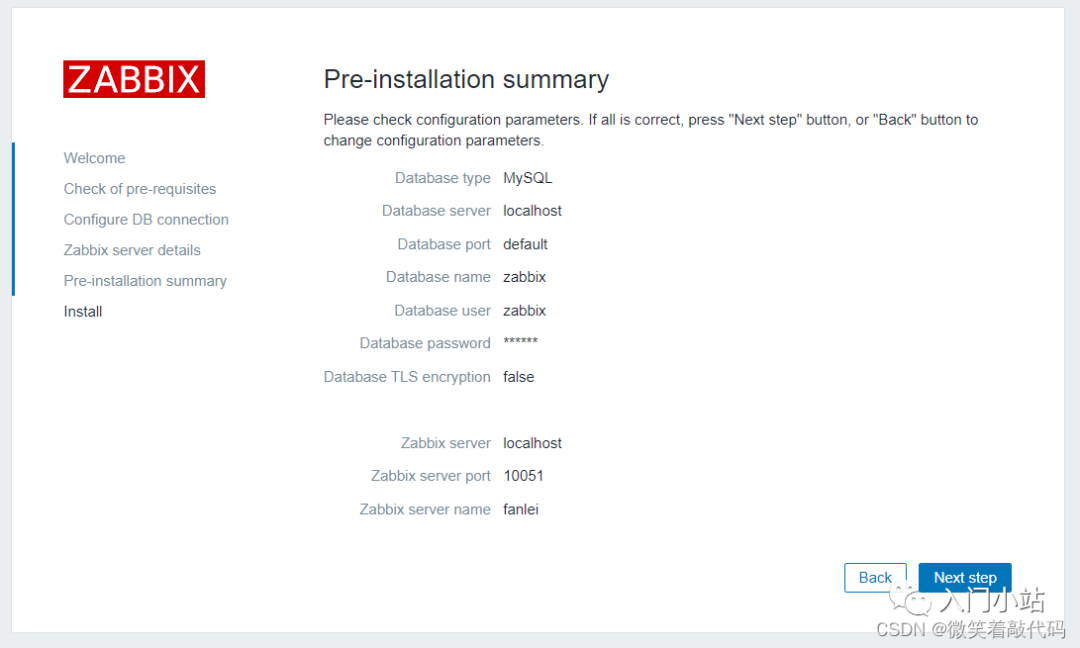Click the Database port default value
Image resolution: width=1080 pixels, height=648 pixels.
526,244
